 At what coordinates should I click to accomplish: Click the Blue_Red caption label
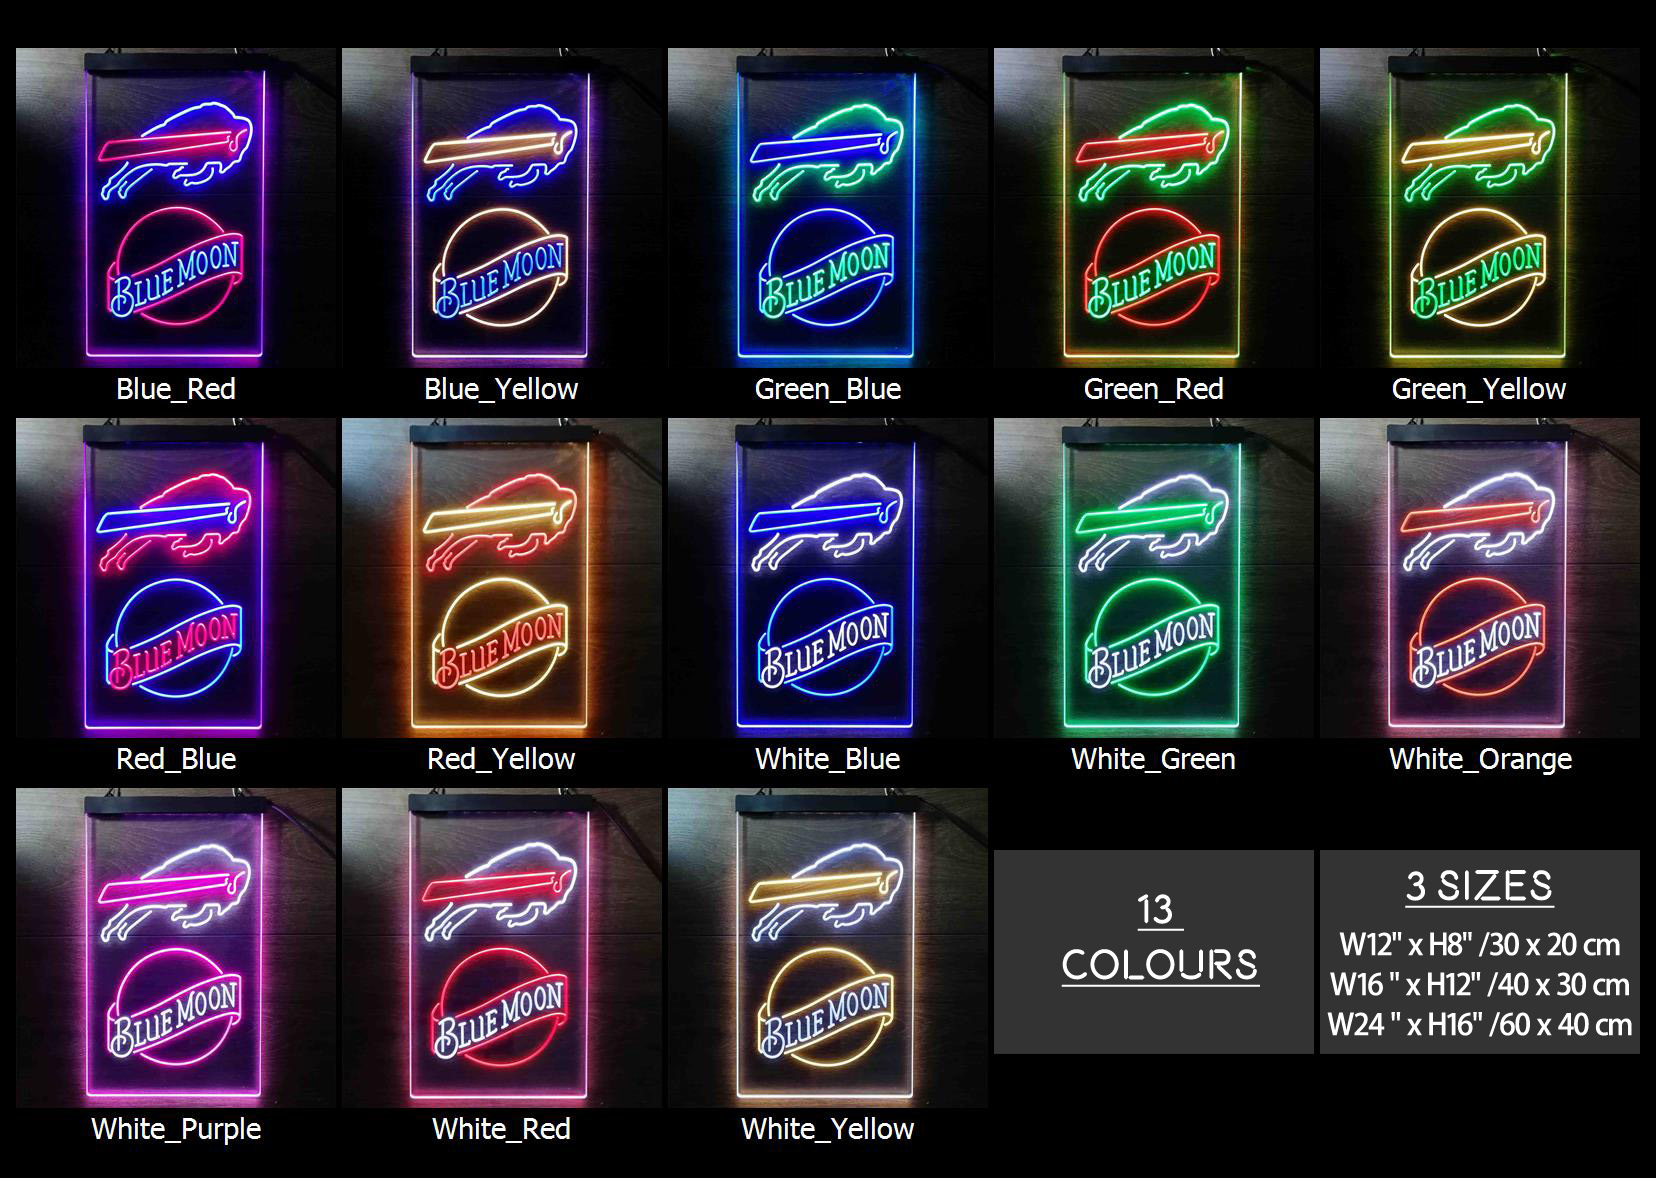pos(176,389)
